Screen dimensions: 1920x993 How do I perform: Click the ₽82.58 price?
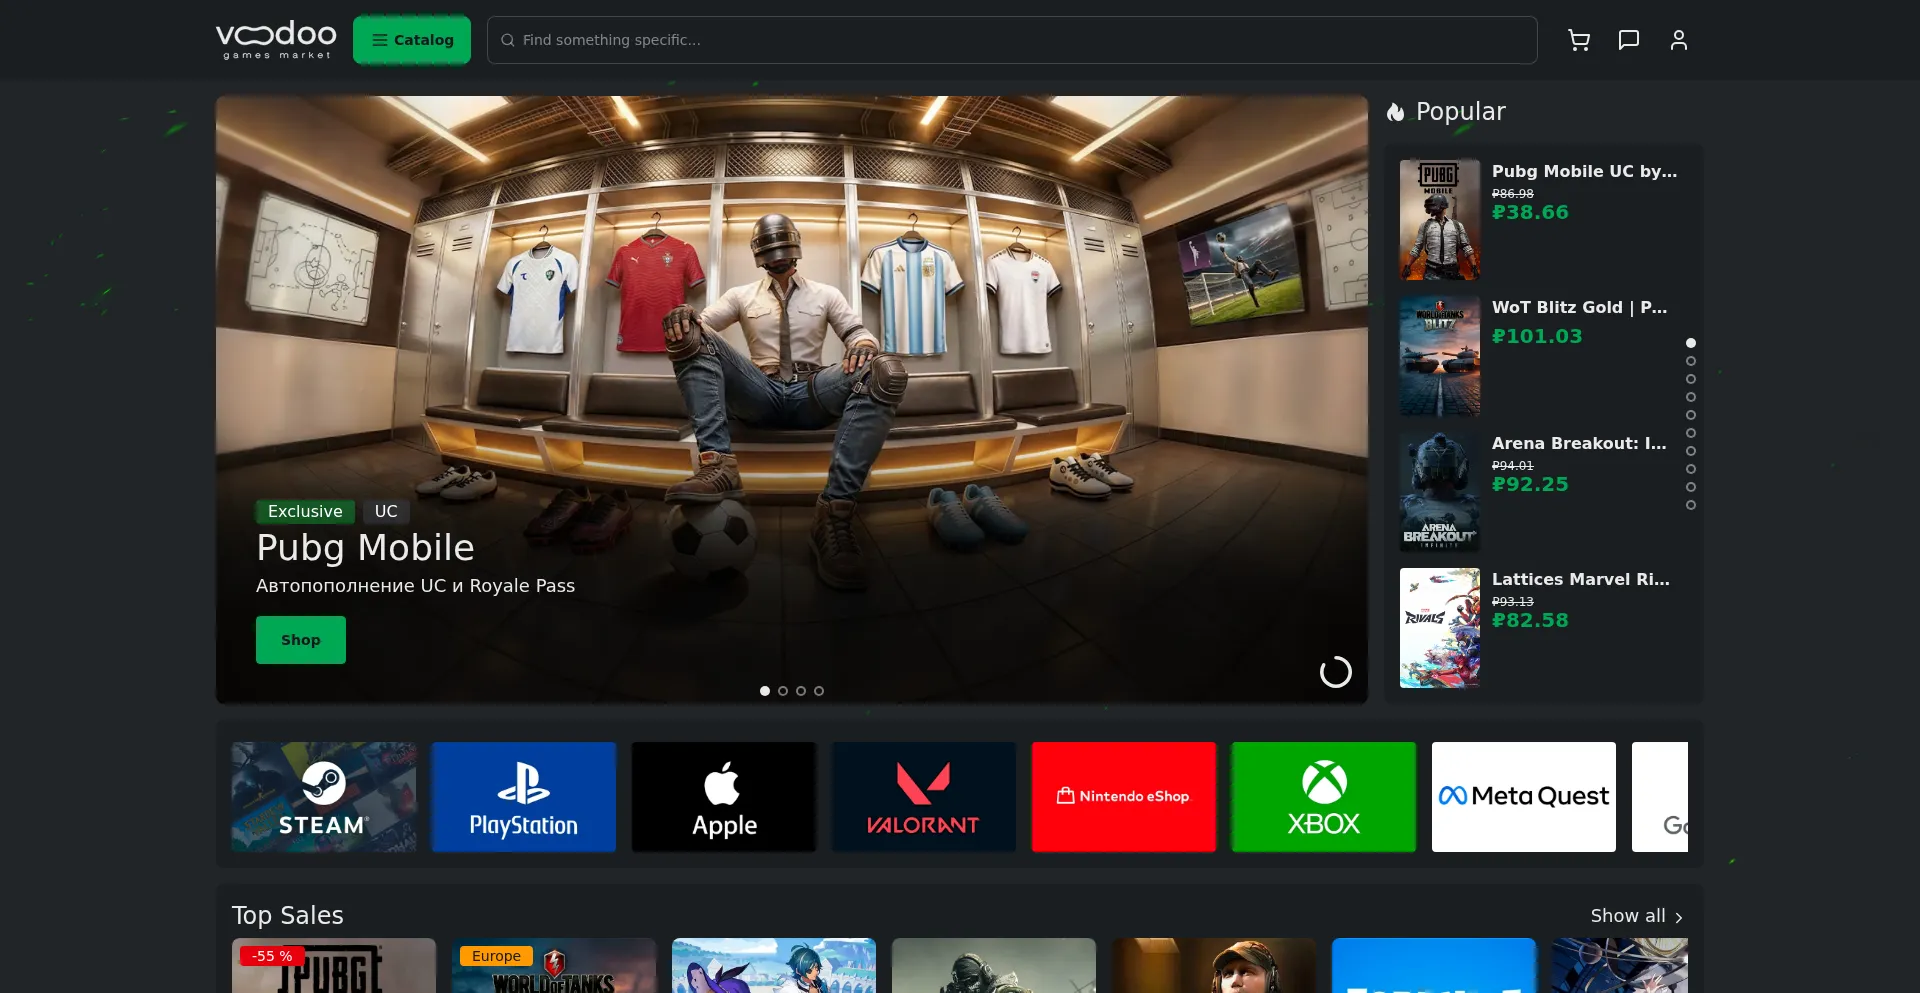1530,620
